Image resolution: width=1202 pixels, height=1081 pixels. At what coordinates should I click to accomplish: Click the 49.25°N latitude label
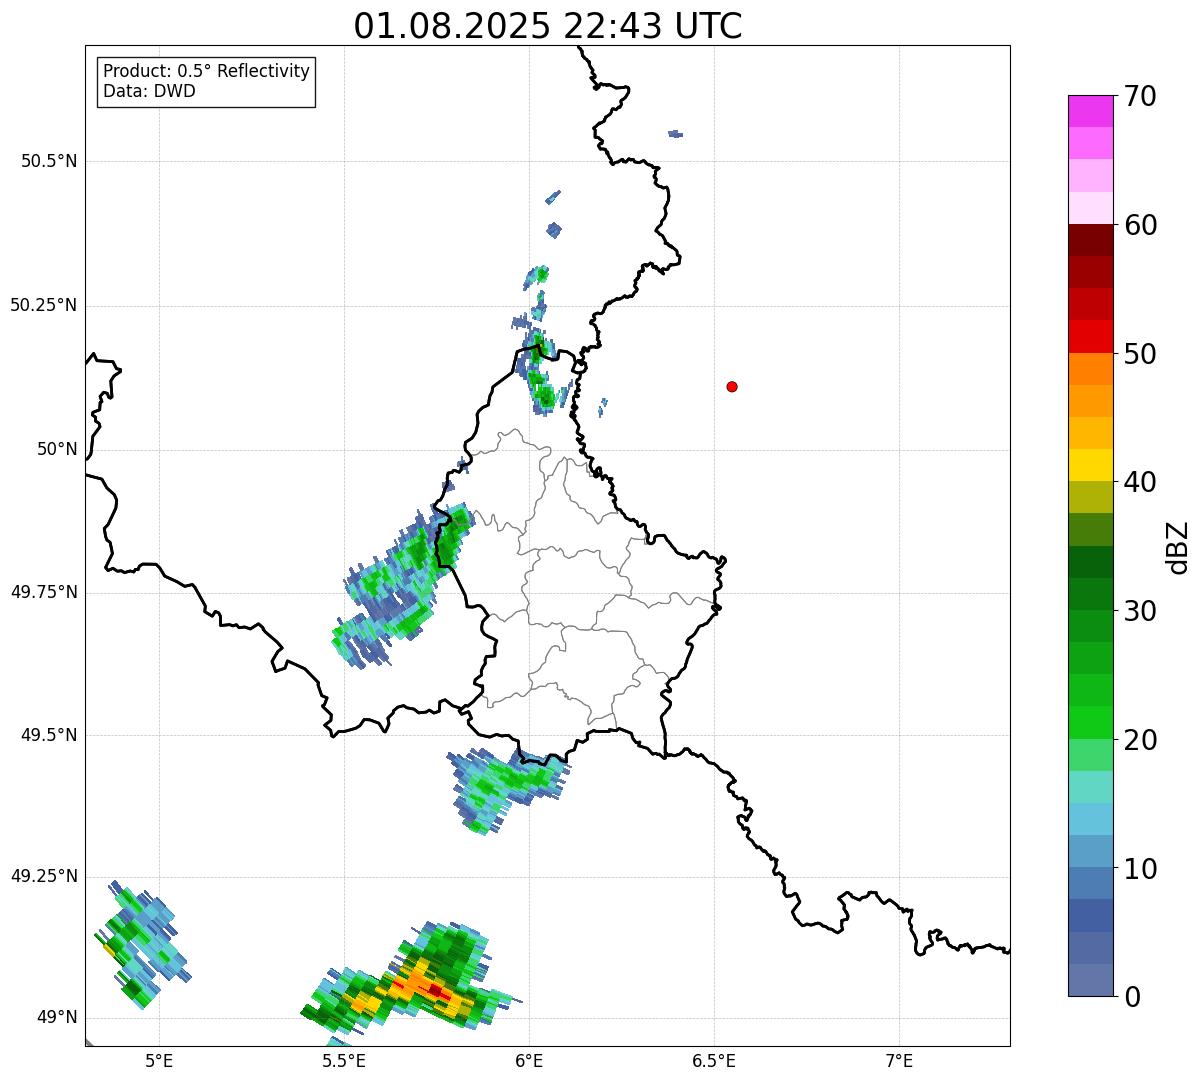click(x=44, y=876)
